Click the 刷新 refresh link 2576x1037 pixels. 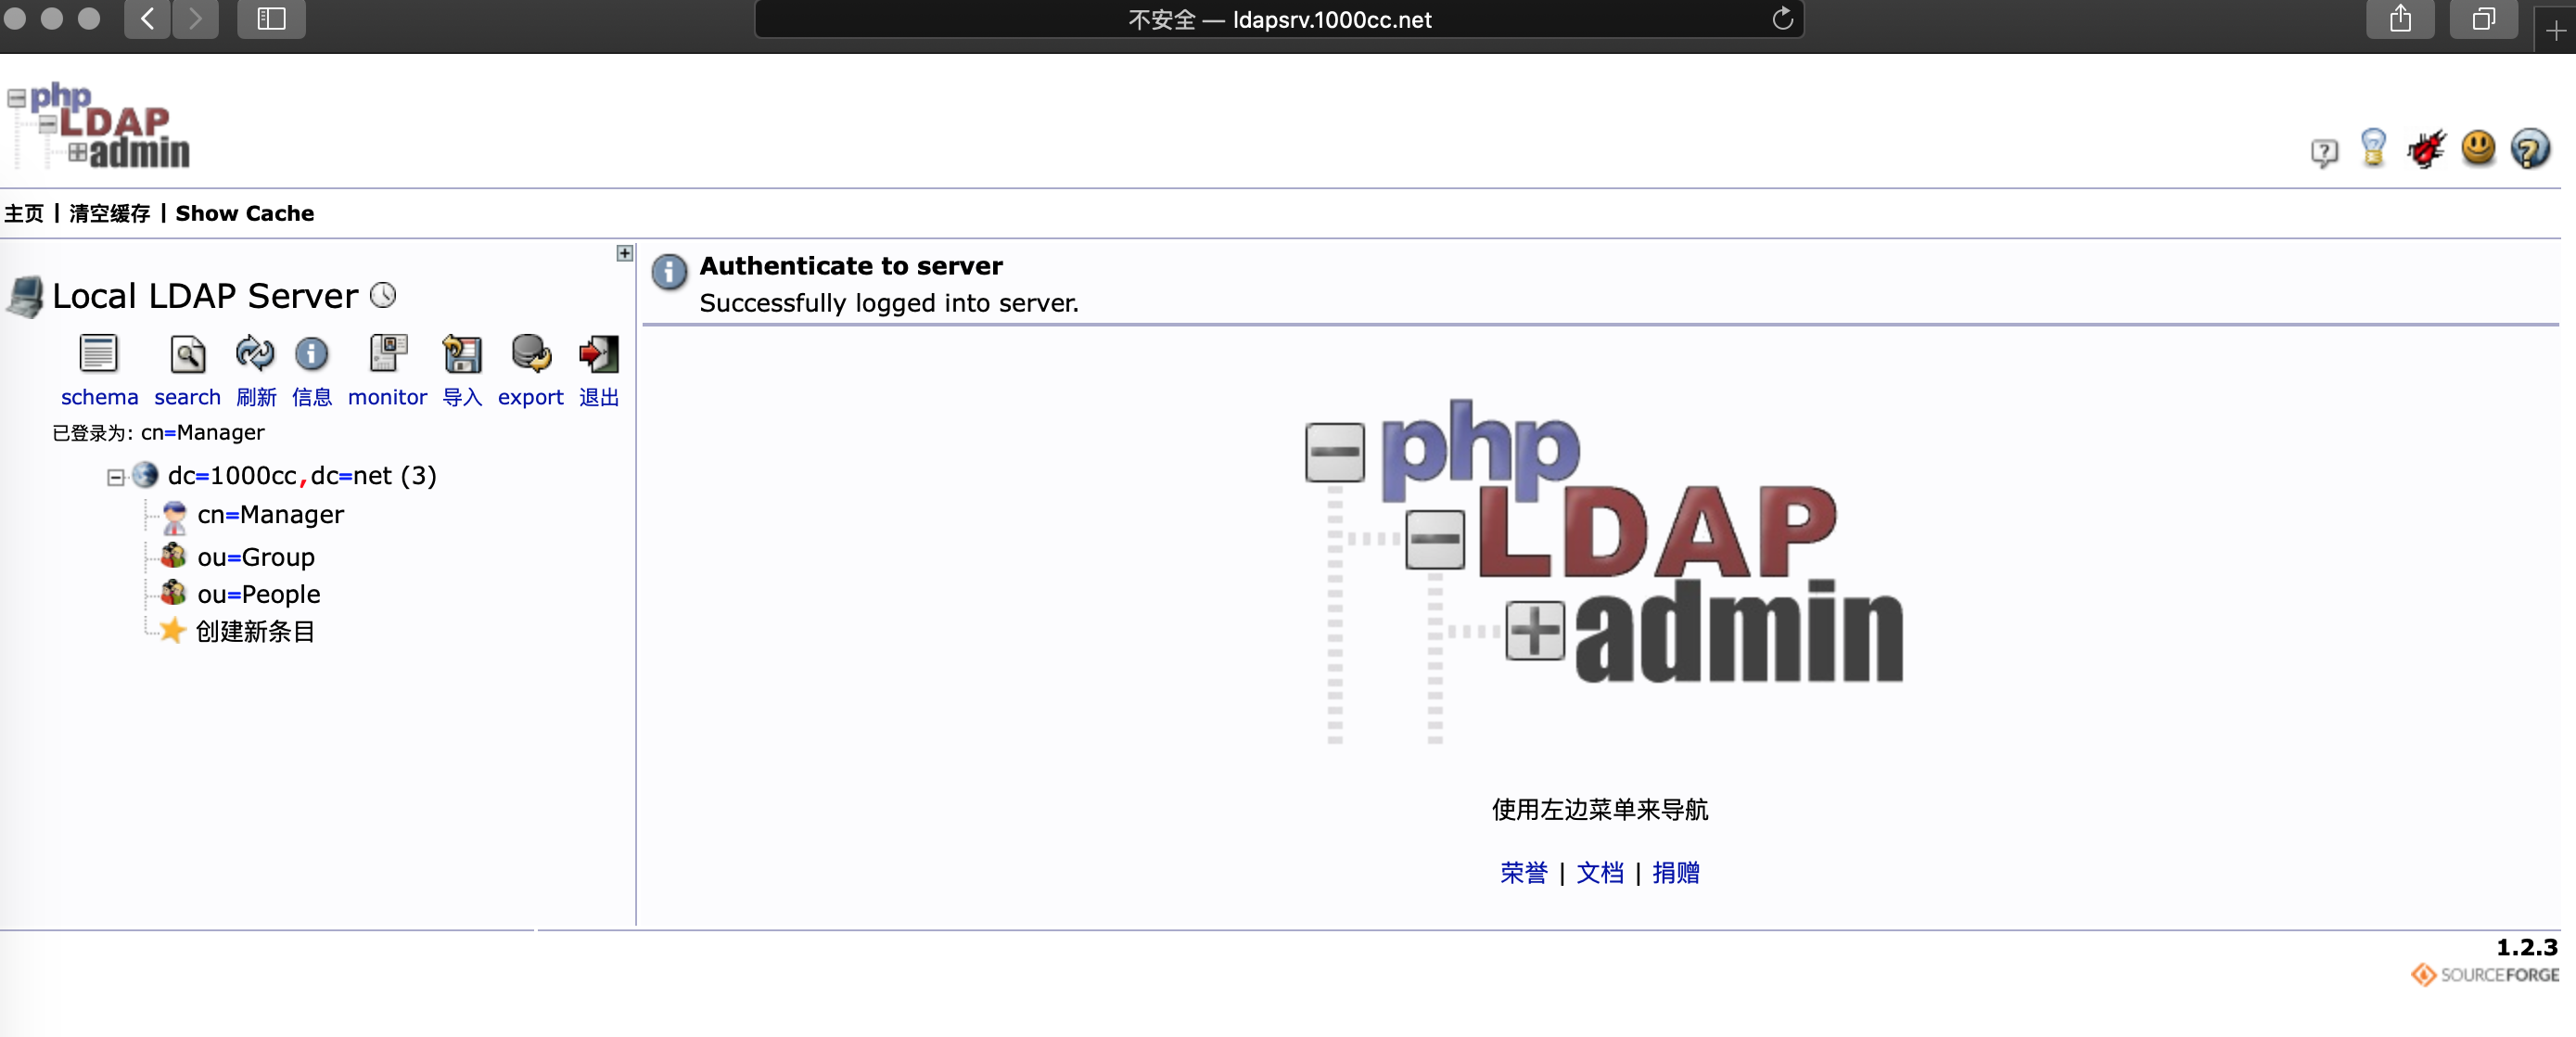pyautogui.click(x=256, y=397)
